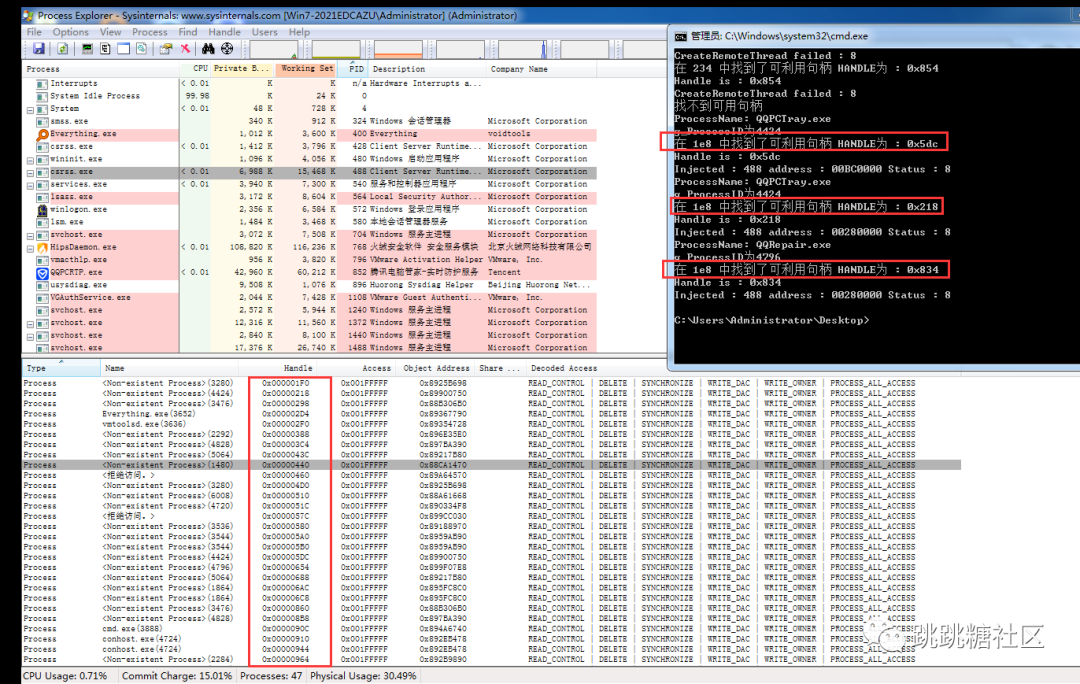Collapse the HipsDaemon.exe tree node

click(30, 248)
